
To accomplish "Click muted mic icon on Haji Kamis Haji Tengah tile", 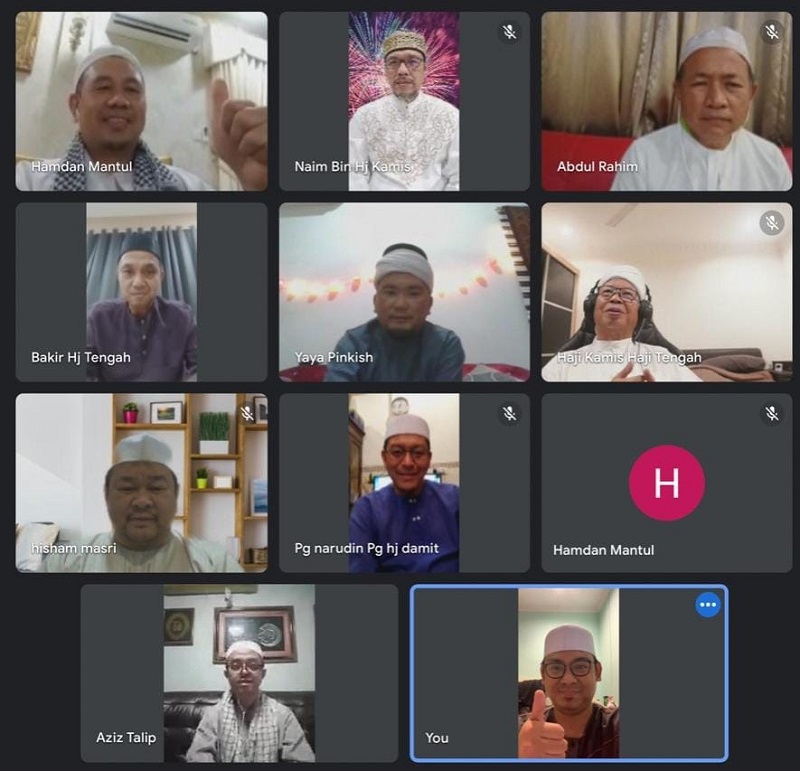I will click(x=771, y=222).
